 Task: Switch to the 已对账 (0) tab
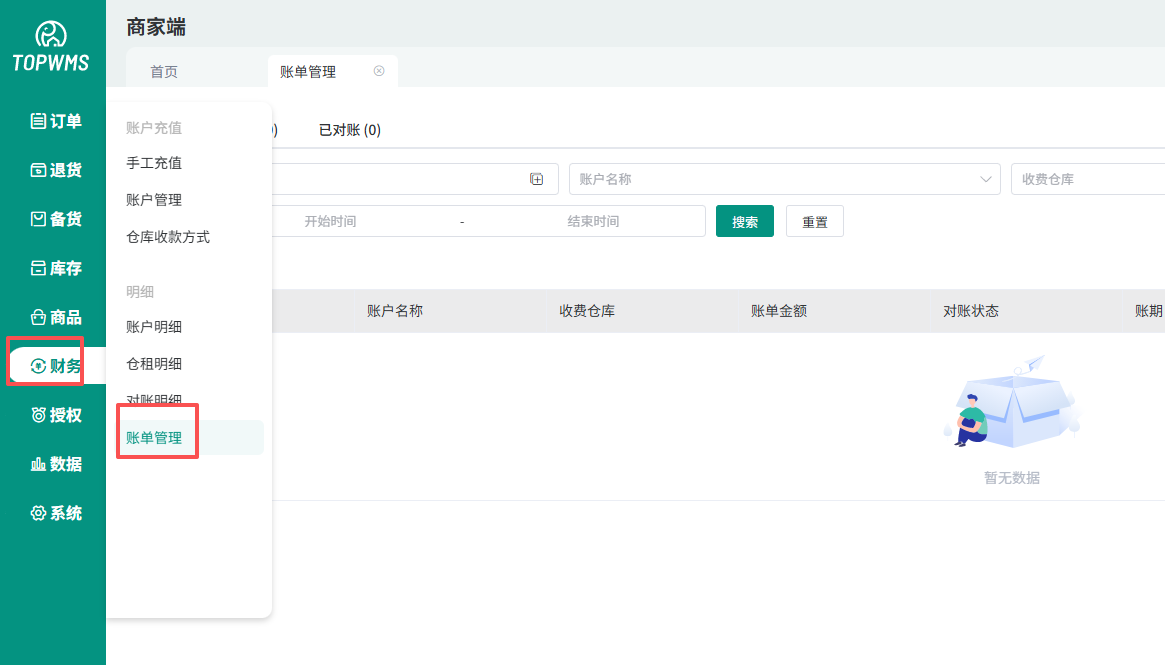point(349,130)
